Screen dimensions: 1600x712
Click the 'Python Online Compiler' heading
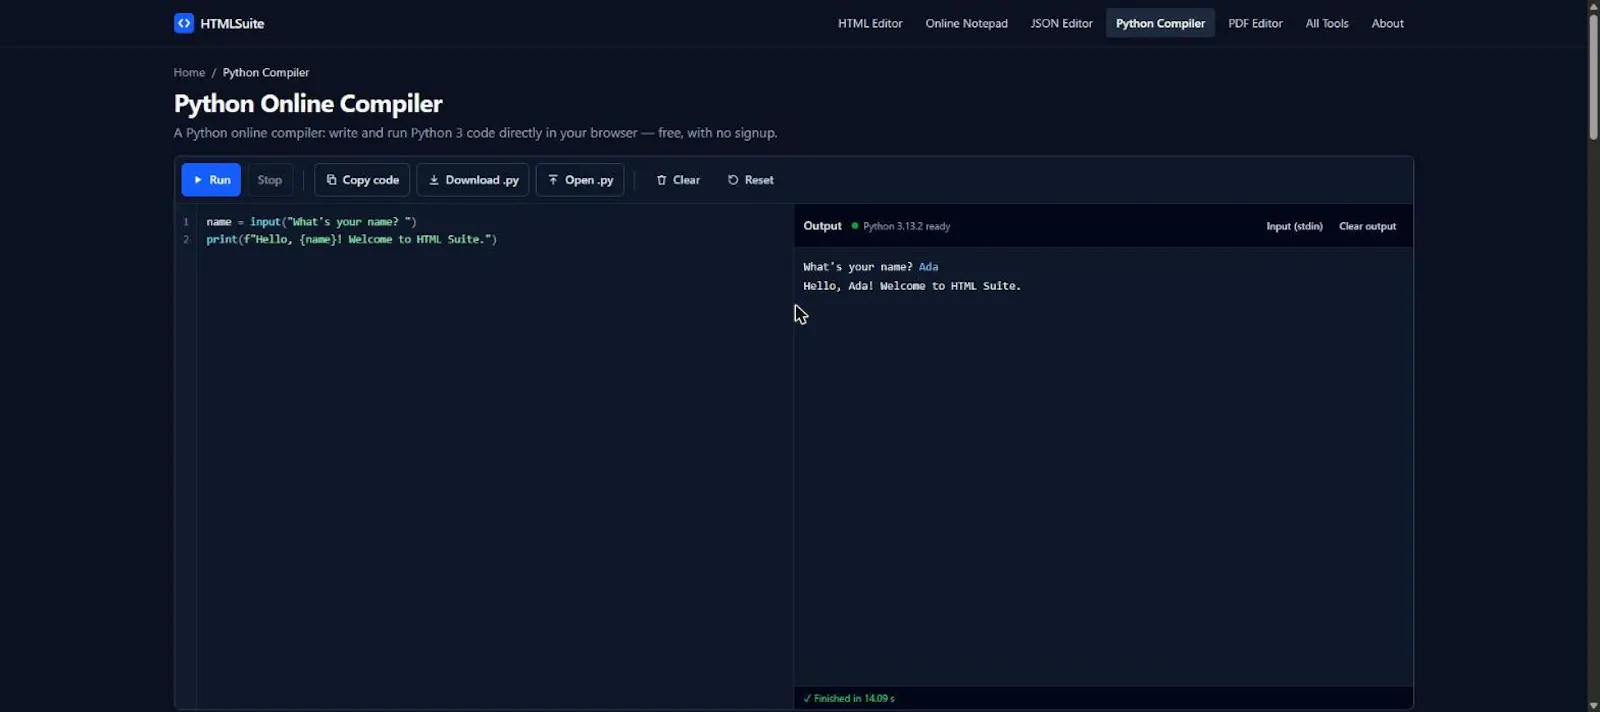click(x=308, y=103)
